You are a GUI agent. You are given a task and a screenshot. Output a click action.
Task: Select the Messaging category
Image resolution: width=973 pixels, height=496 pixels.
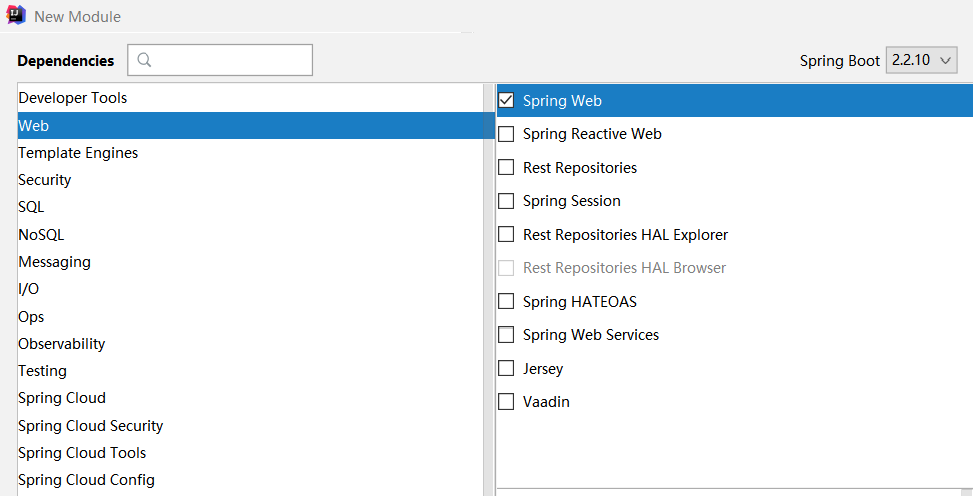click(54, 262)
